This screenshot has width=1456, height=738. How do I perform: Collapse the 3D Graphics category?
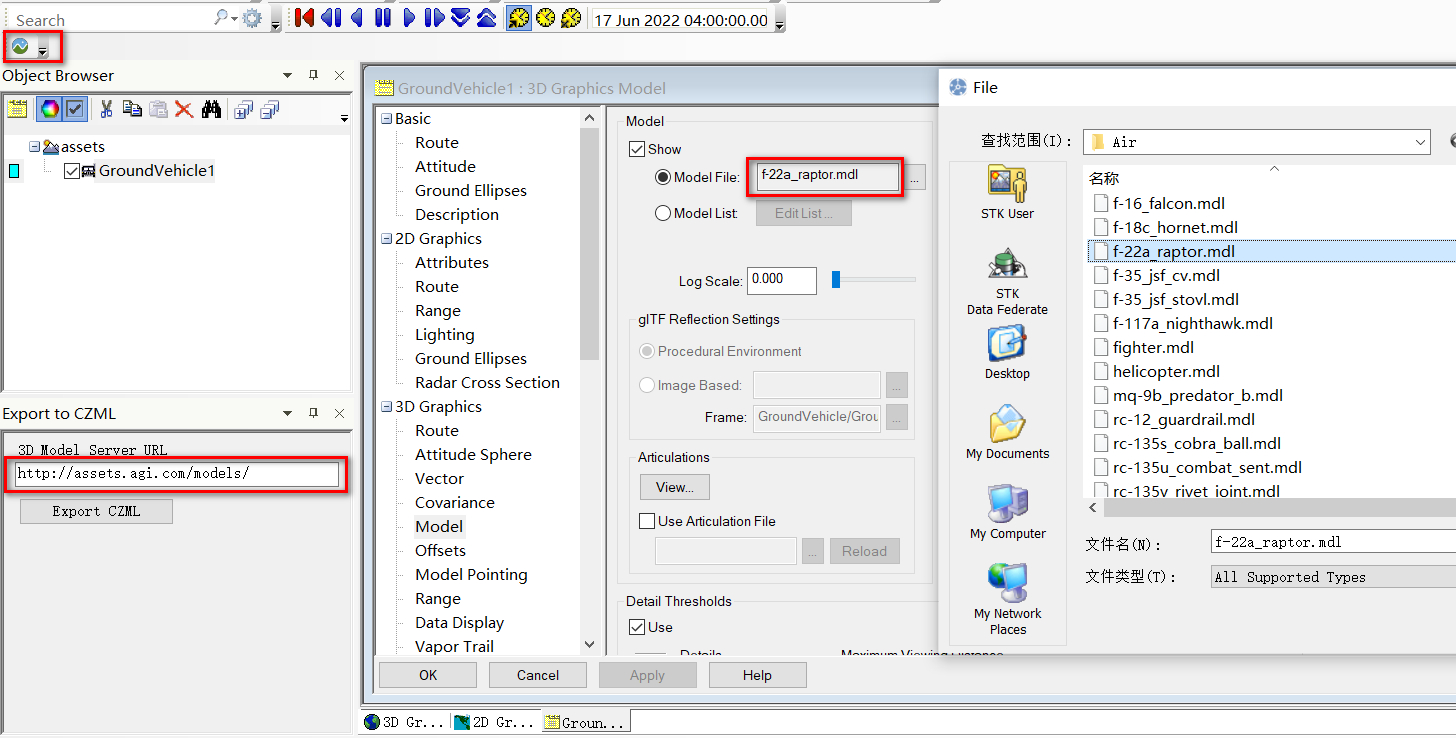pos(387,407)
